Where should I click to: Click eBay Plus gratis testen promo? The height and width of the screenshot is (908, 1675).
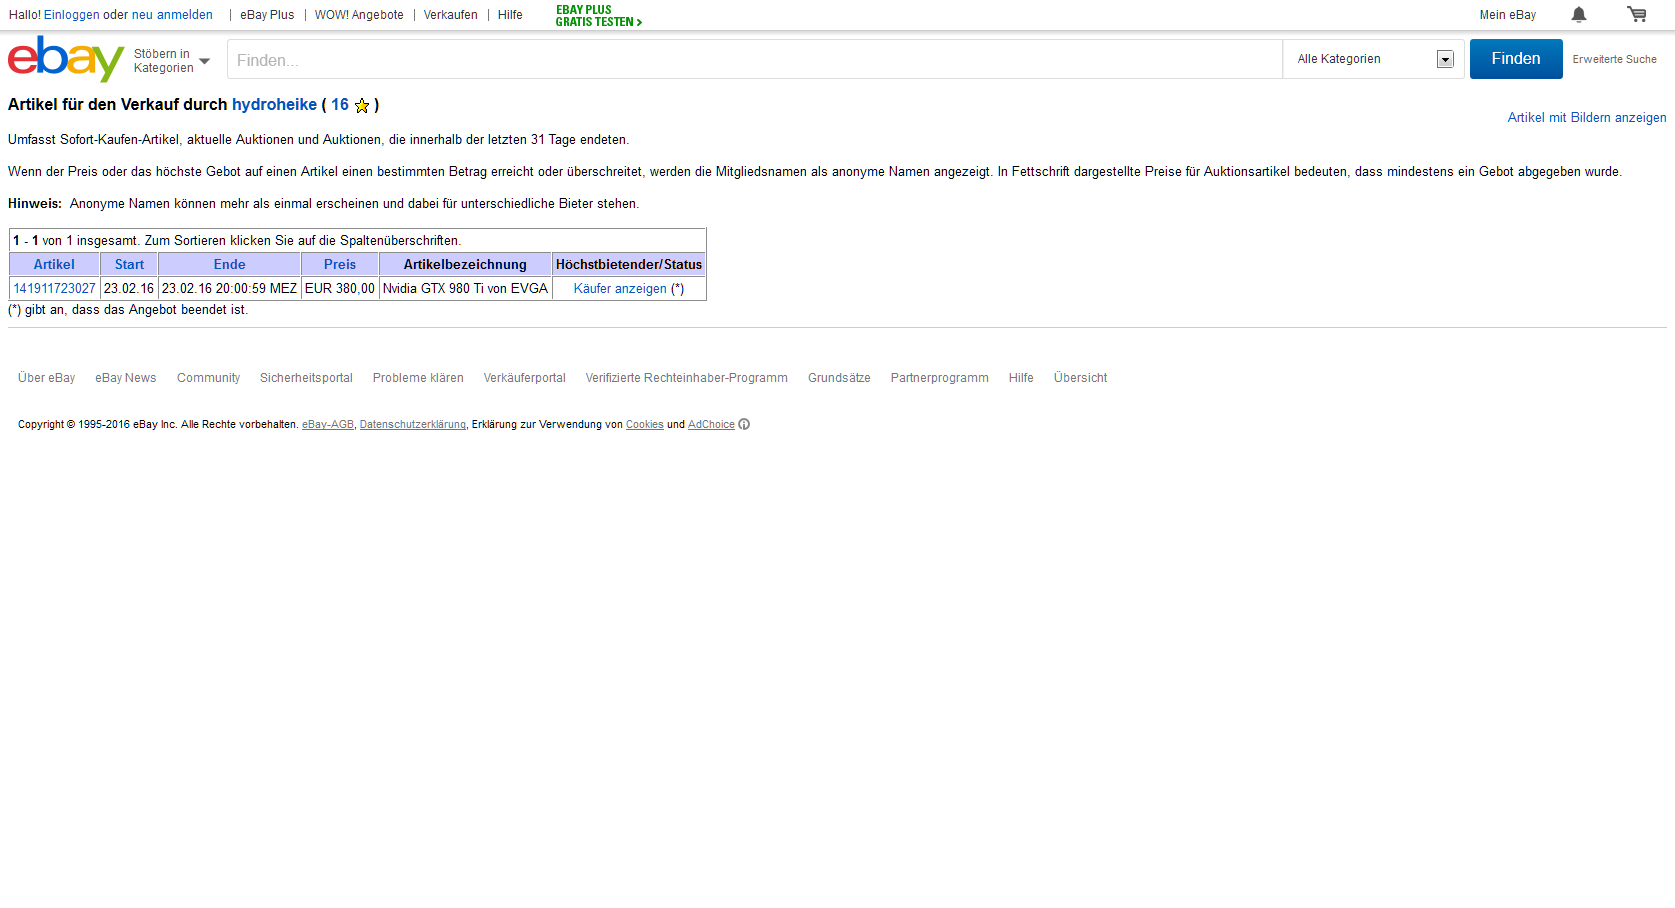click(x=598, y=16)
